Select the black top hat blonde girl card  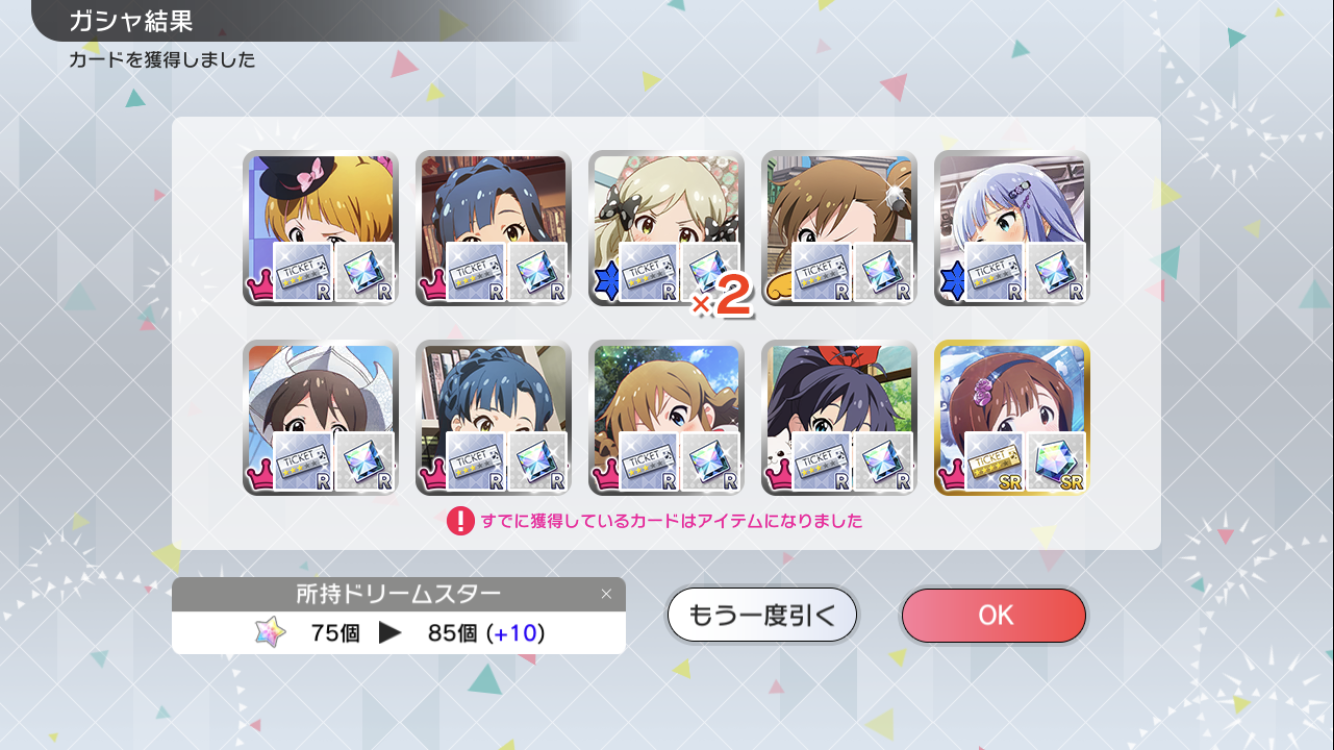tap(321, 229)
